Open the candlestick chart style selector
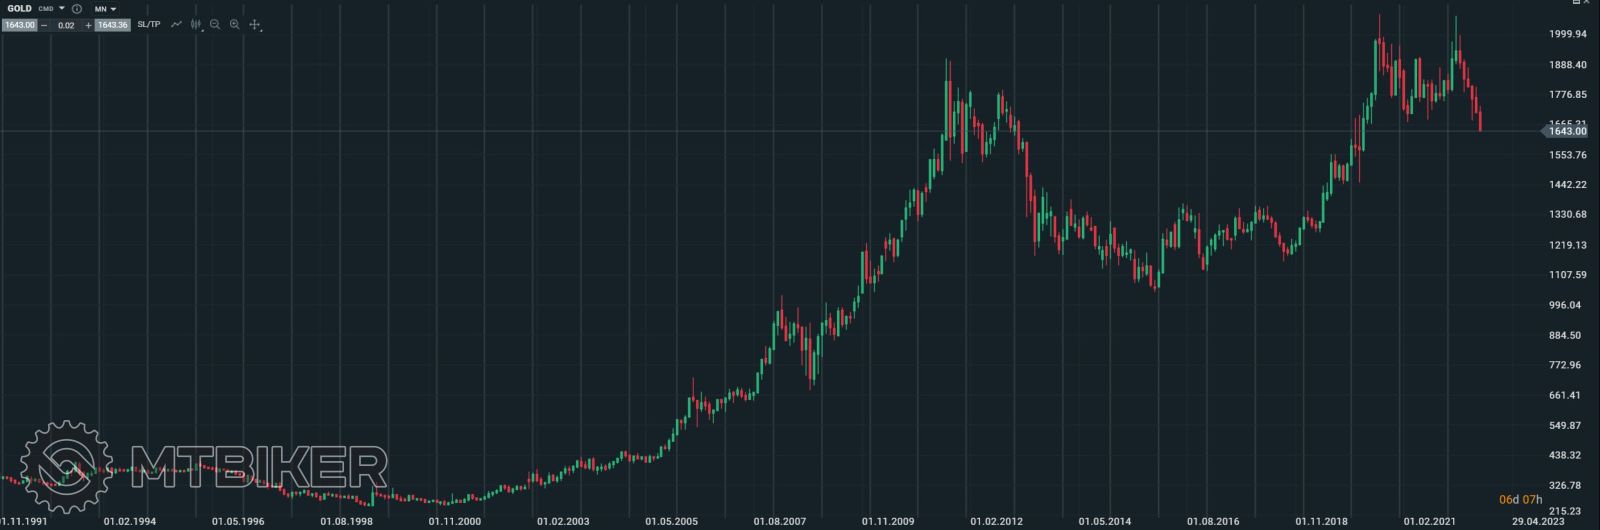1600x530 pixels. click(x=195, y=24)
